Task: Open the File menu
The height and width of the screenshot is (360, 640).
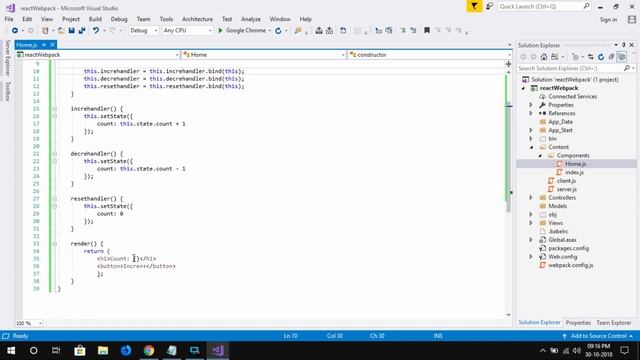Action: [x=9, y=19]
